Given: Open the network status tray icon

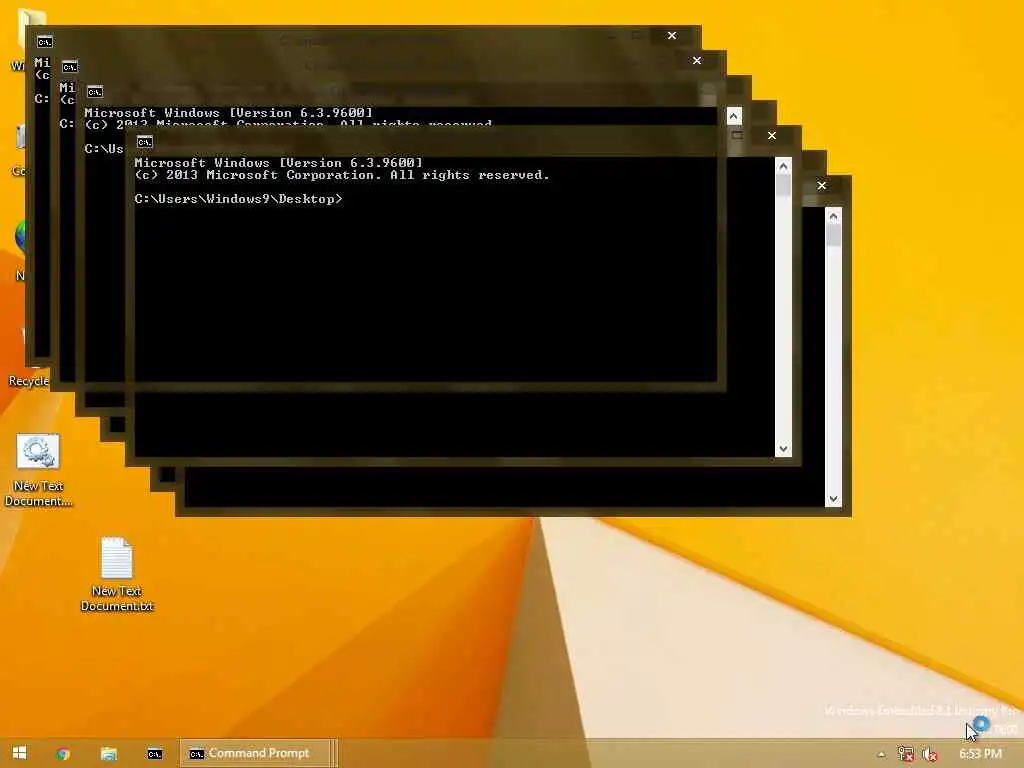Looking at the screenshot, I should (905, 754).
